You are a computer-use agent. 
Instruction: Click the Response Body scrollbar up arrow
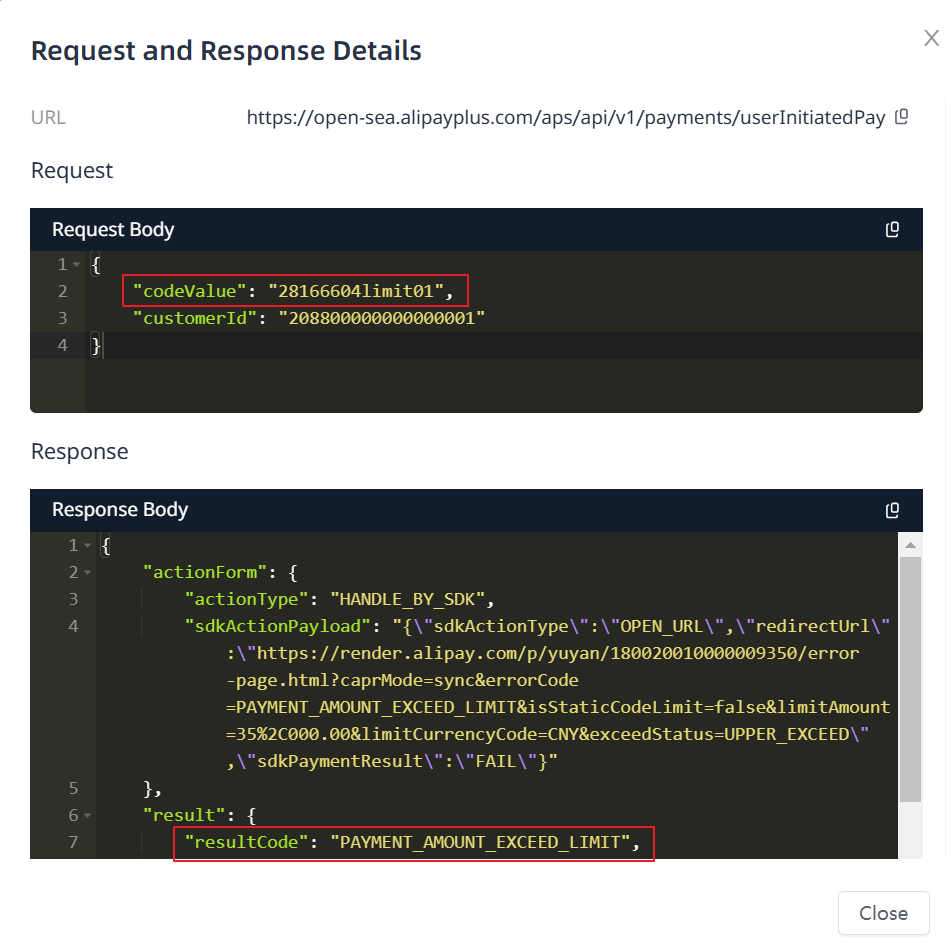[910, 546]
